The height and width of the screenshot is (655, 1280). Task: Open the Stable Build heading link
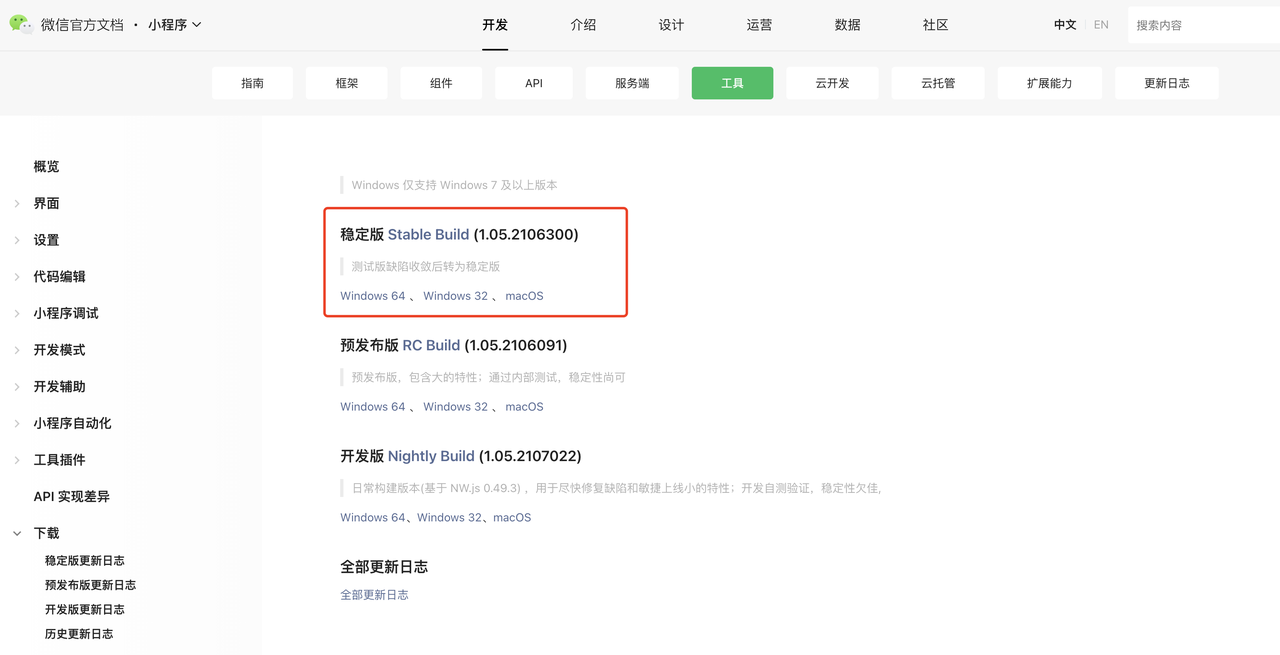point(428,235)
